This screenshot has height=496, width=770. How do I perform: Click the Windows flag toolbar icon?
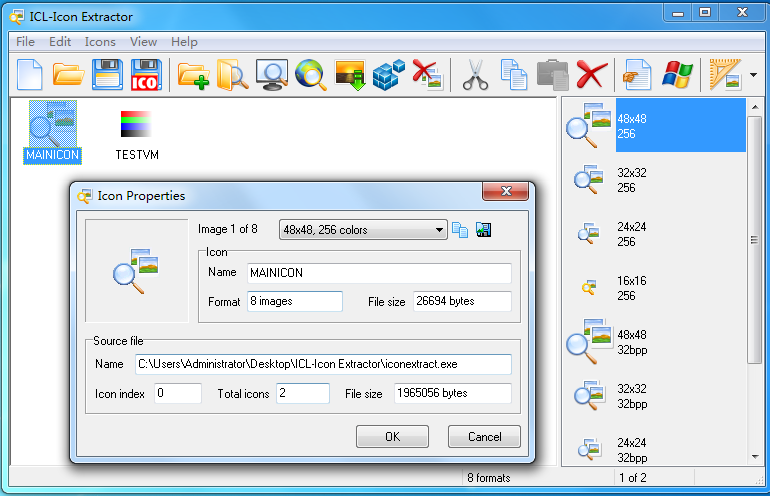(x=677, y=75)
